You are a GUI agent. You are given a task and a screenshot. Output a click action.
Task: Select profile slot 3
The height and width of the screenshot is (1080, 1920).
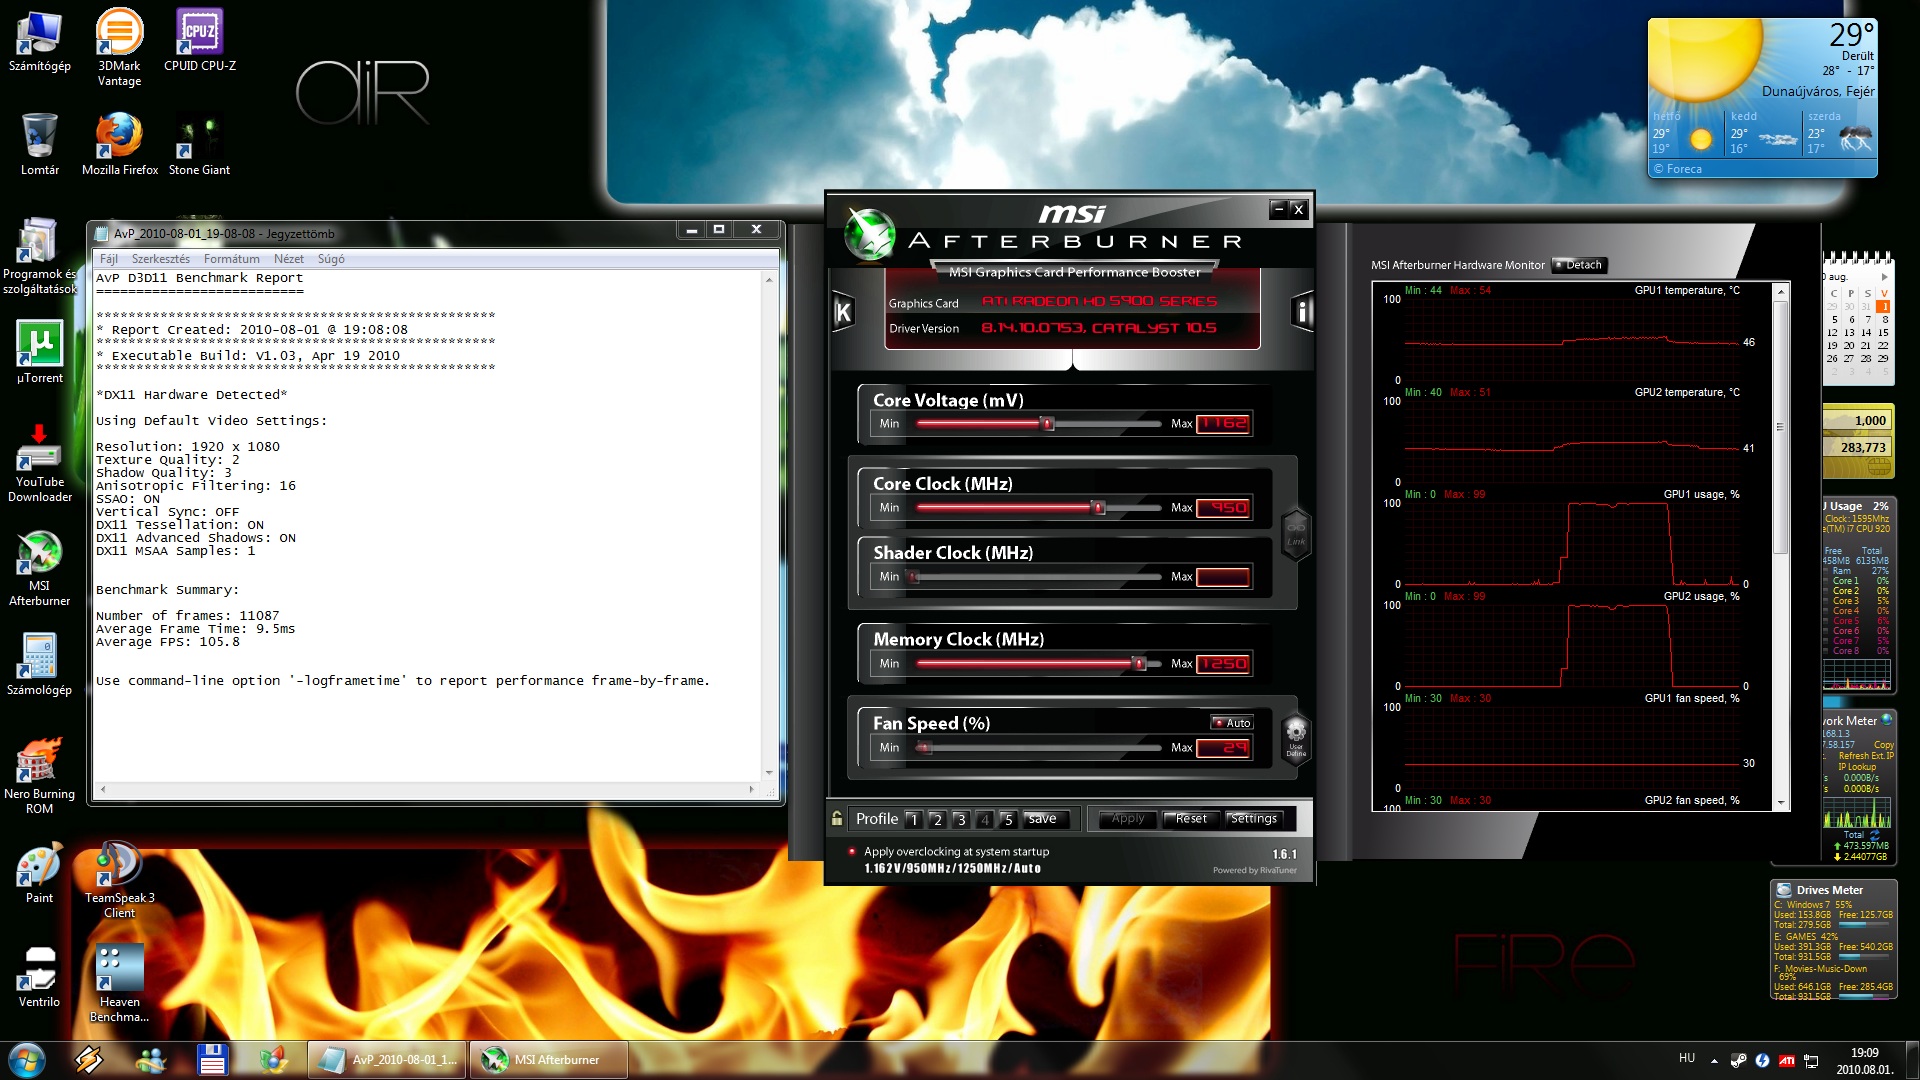click(x=961, y=819)
